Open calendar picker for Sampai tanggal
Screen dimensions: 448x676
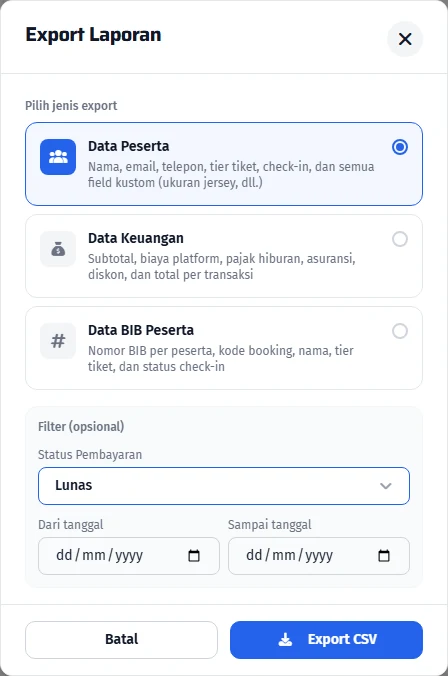pyautogui.click(x=384, y=556)
